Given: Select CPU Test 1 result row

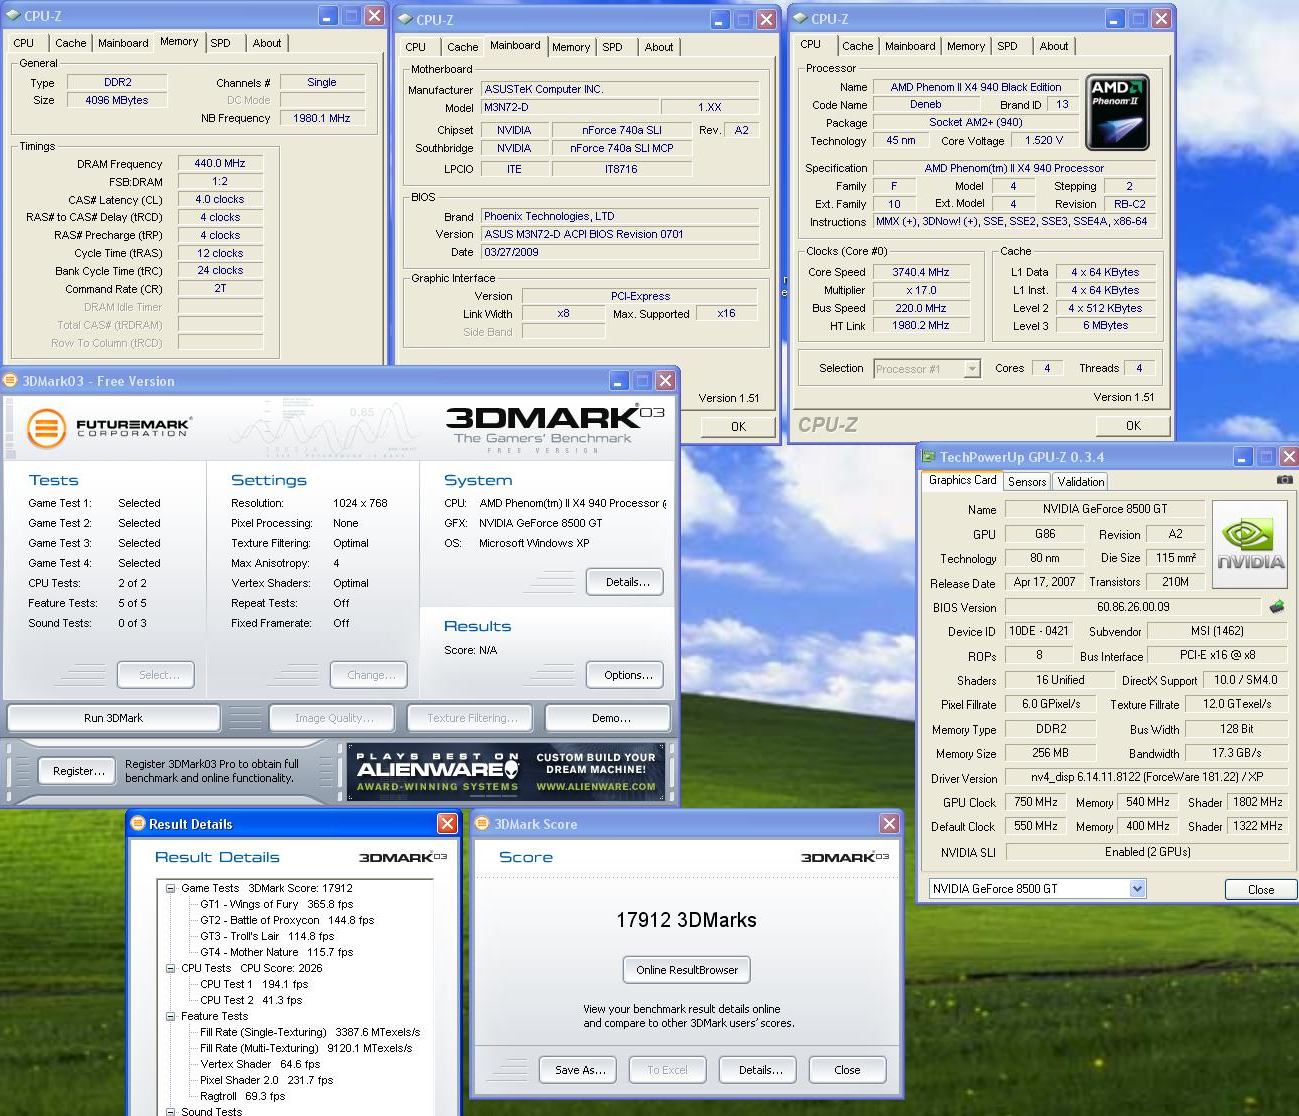Looking at the screenshot, I should tap(254, 984).
